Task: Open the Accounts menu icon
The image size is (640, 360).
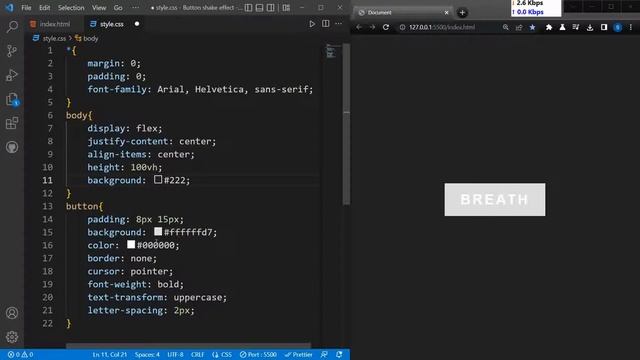Action: pos(12,313)
